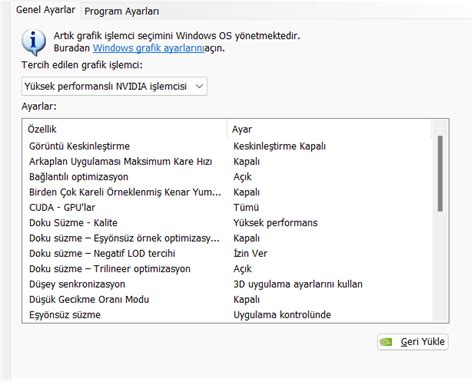Image resolution: width=474 pixels, height=381 pixels.
Task: Click the NVIDIA logo on Geri Yükle
Action: click(x=386, y=342)
